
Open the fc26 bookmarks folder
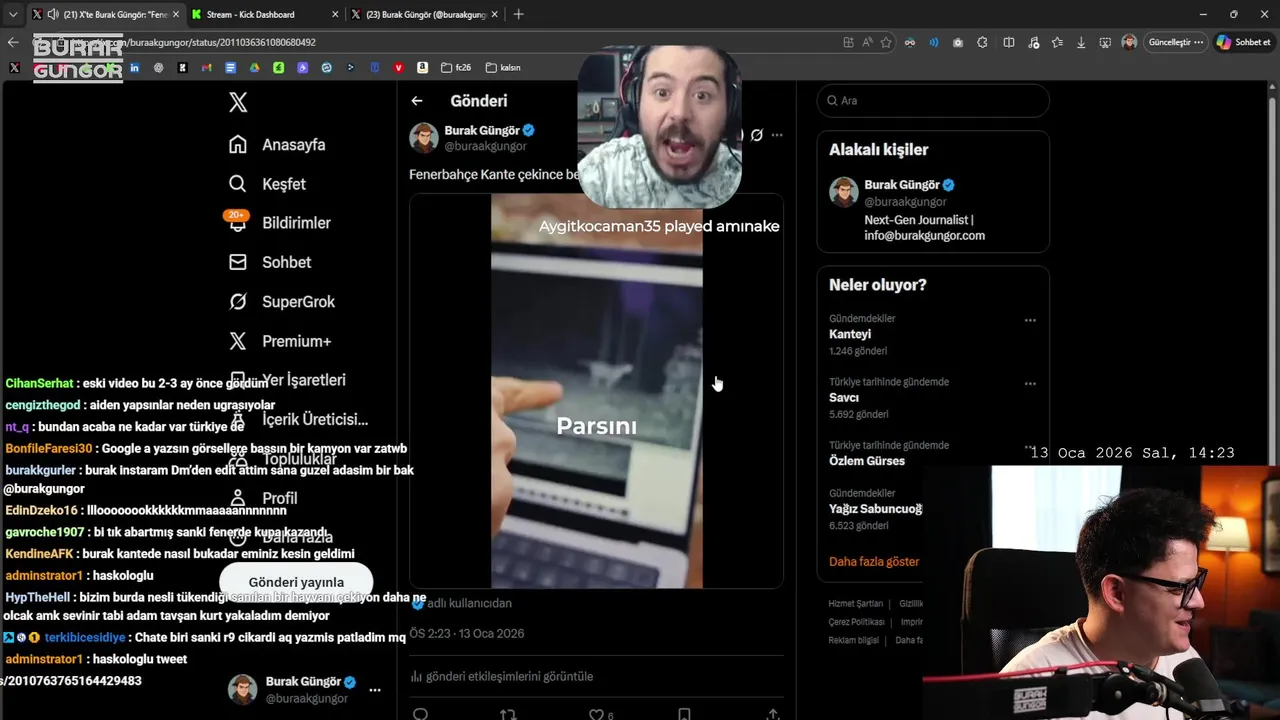(456, 68)
